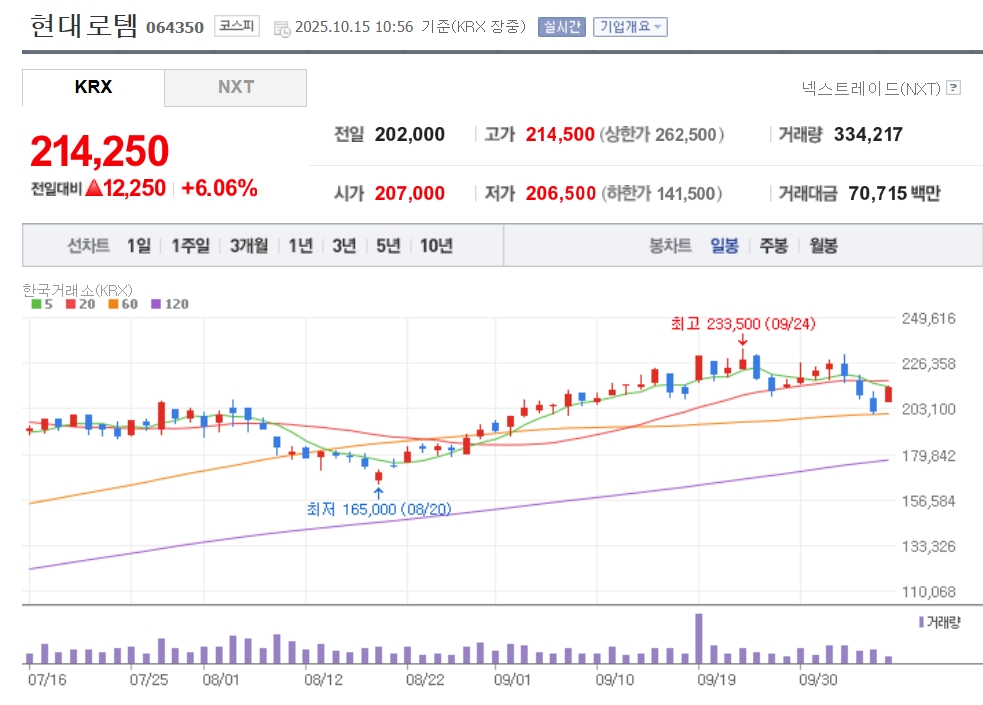
Task: Select the 일봉 daily candle chart option
Action: pos(724,246)
